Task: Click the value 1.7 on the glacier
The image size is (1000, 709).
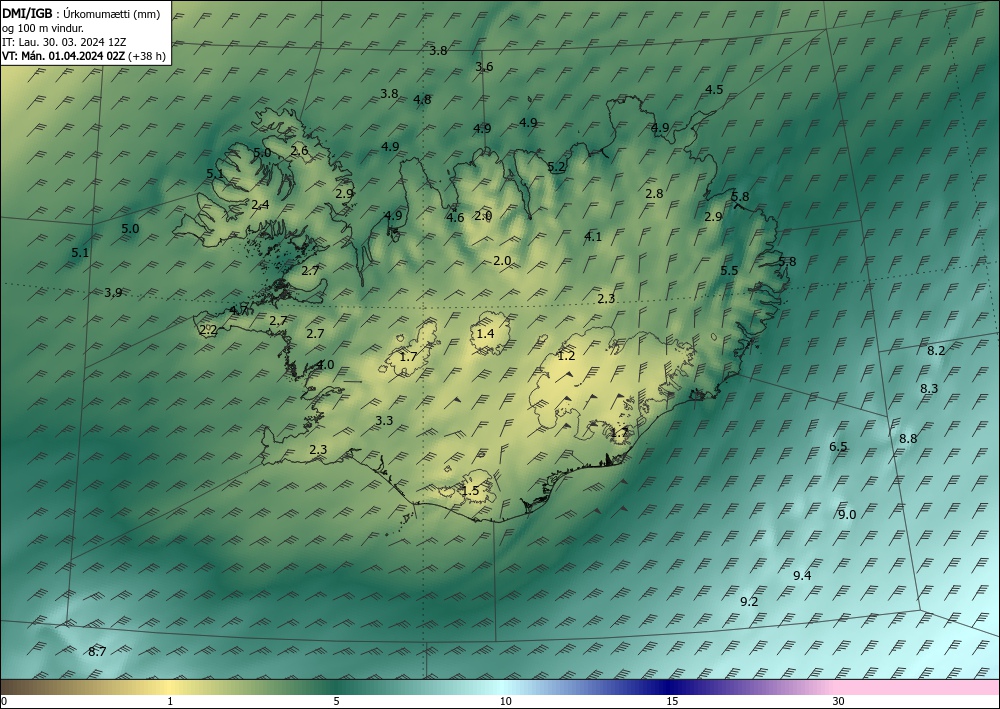Action: [408, 356]
